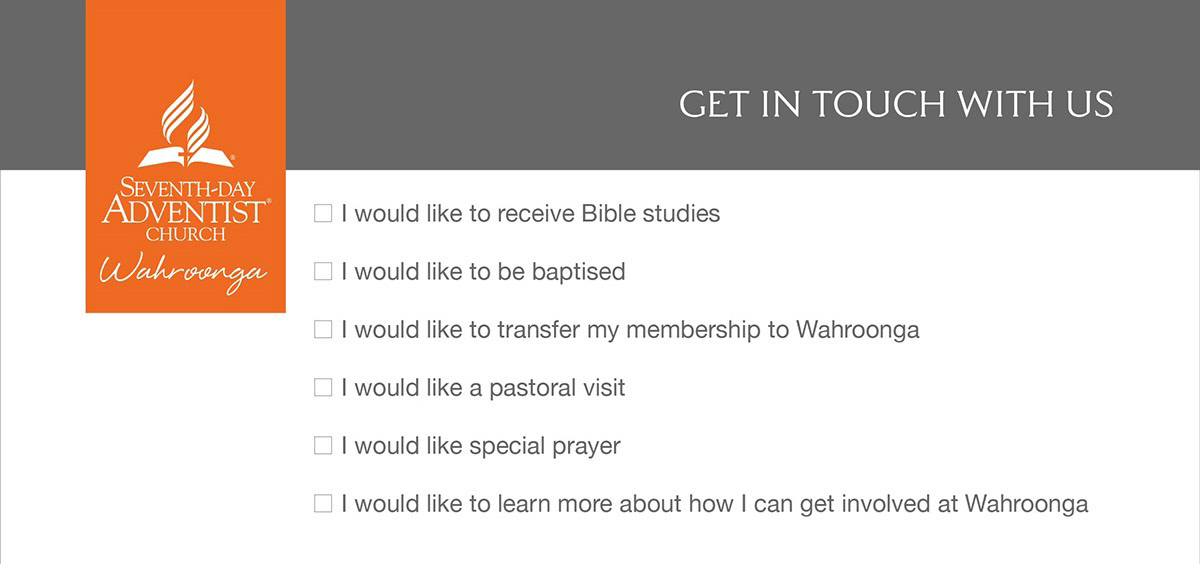Click the 'I would like to be baptised' text

pos(483,271)
